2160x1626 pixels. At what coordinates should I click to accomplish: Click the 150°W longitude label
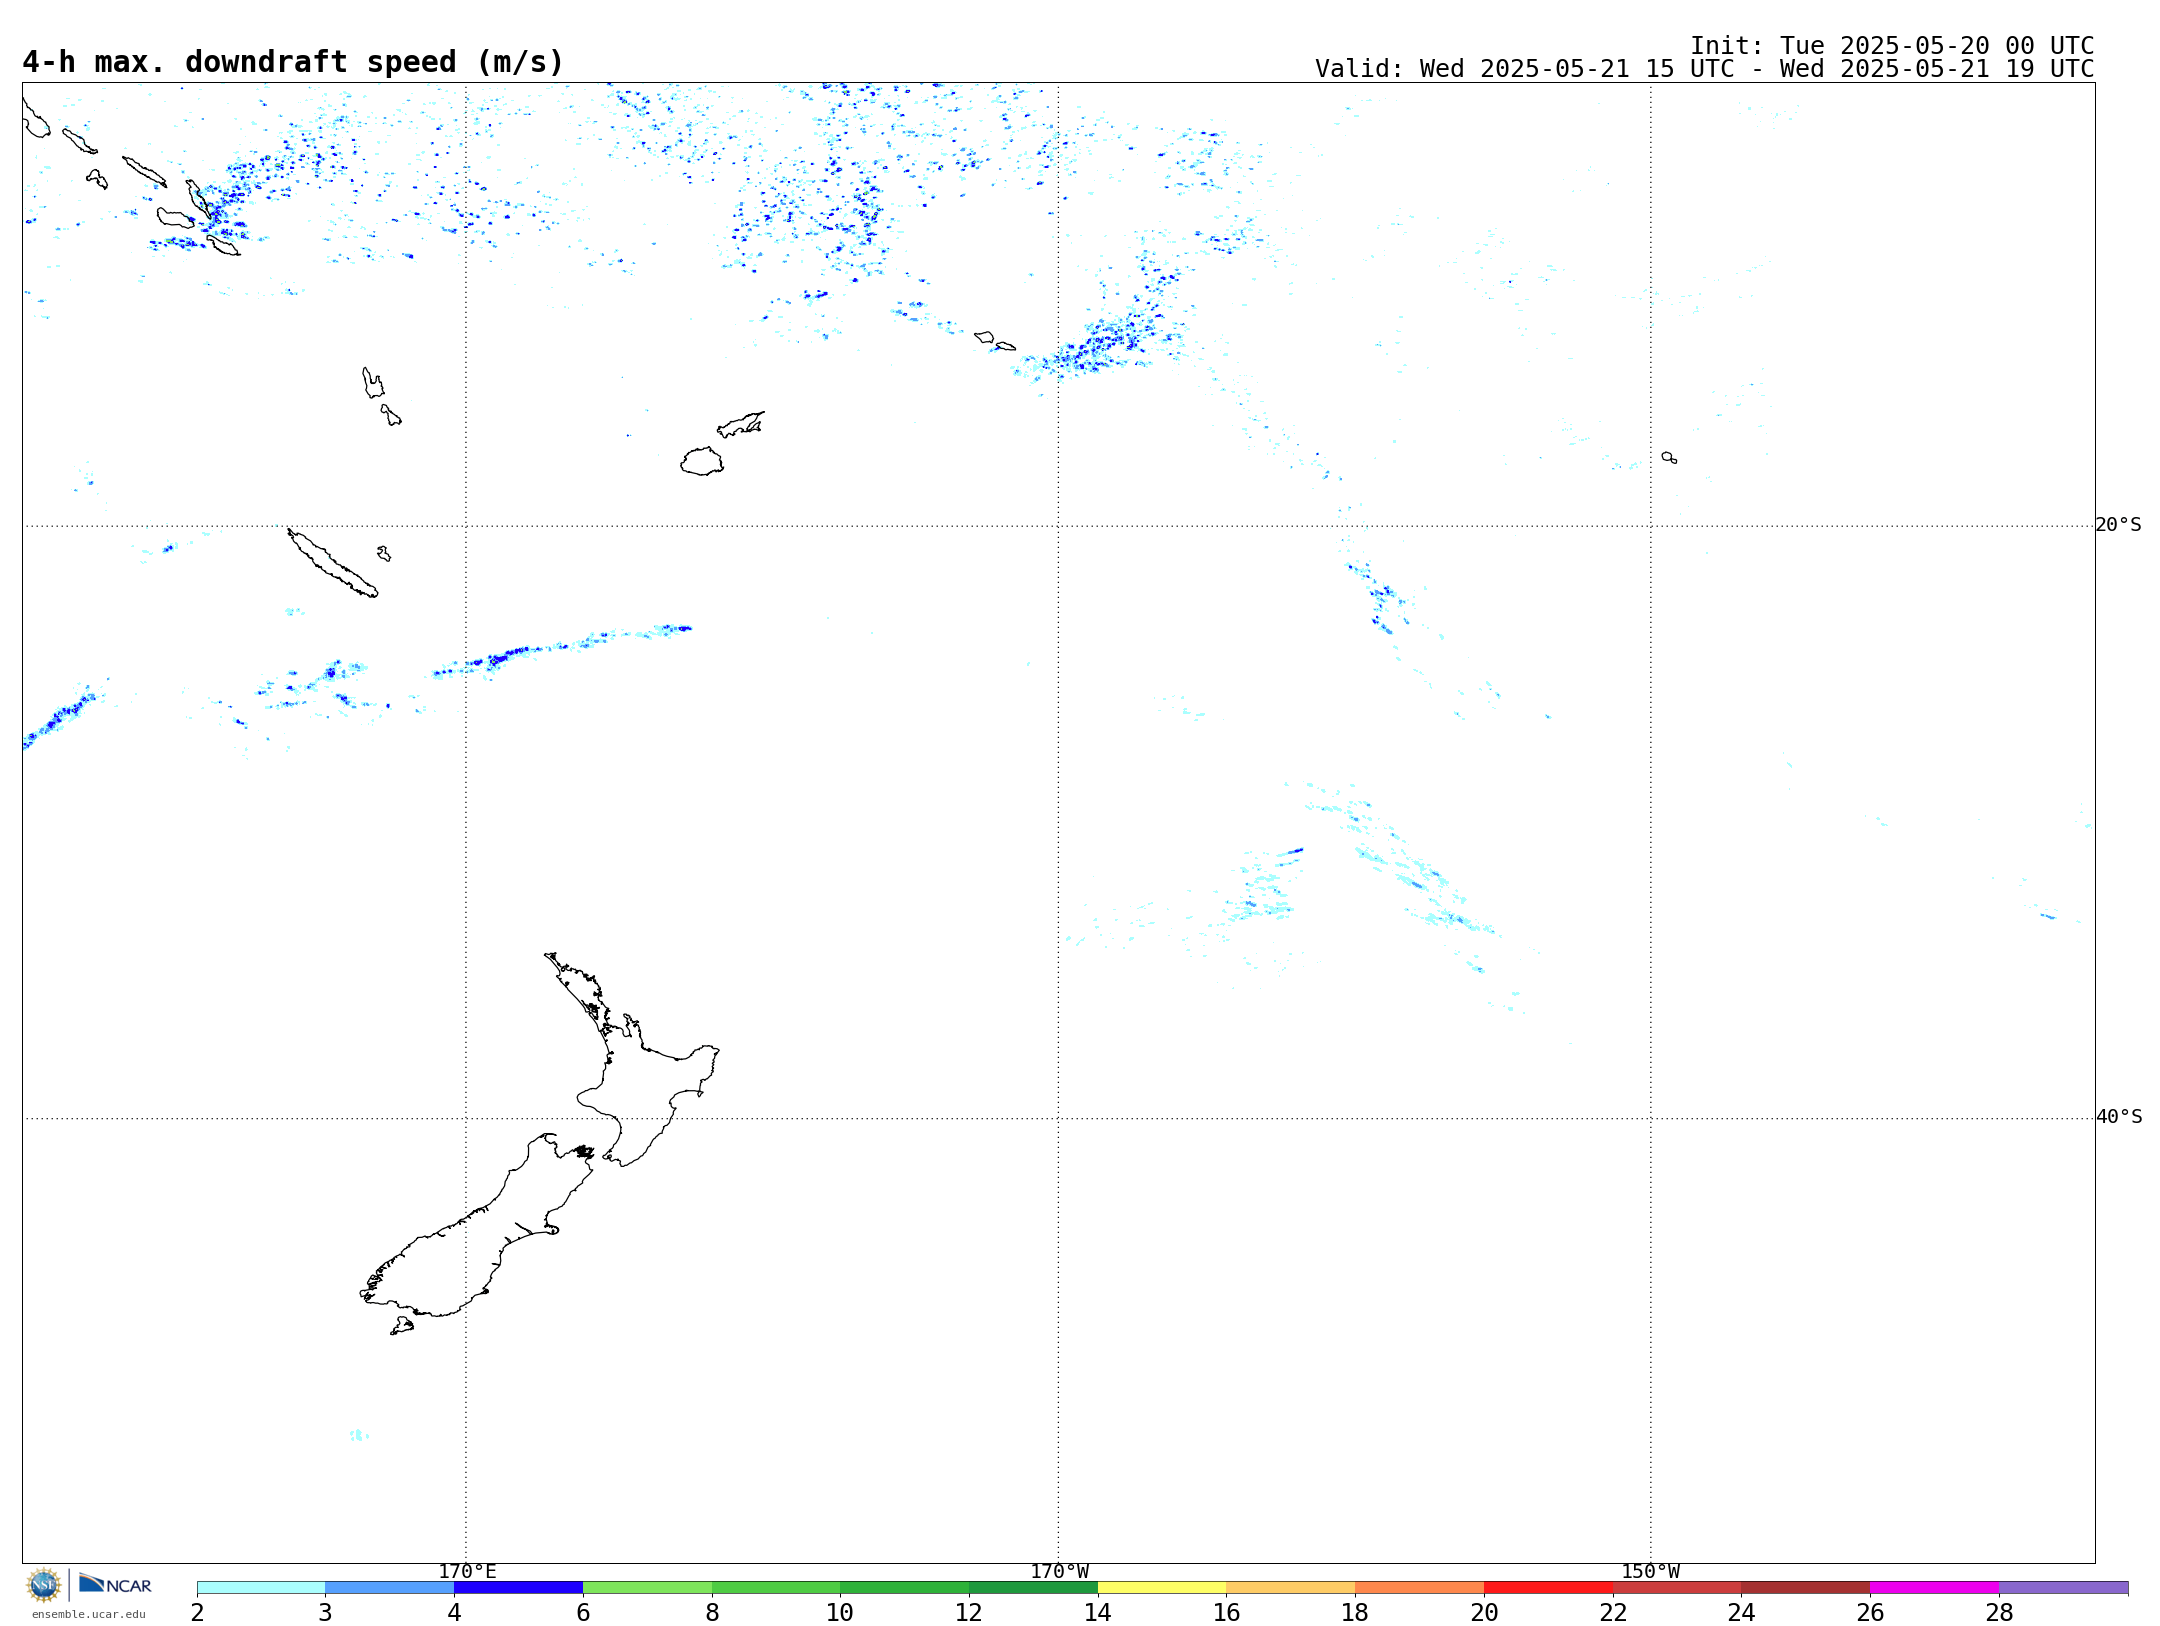(x=1650, y=1572)
